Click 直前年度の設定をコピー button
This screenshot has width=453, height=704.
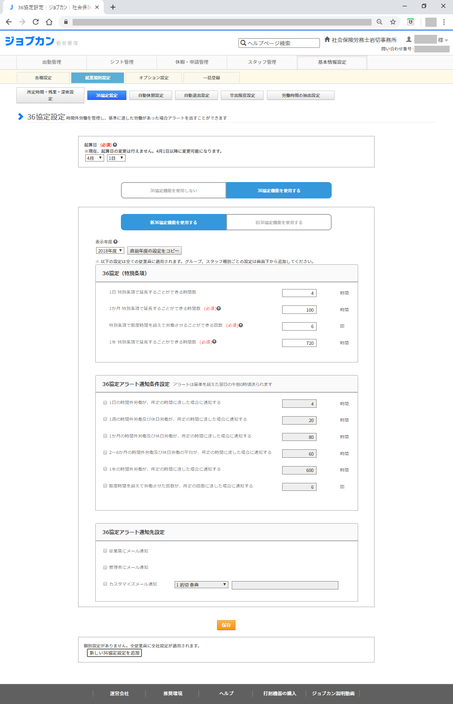154,251
